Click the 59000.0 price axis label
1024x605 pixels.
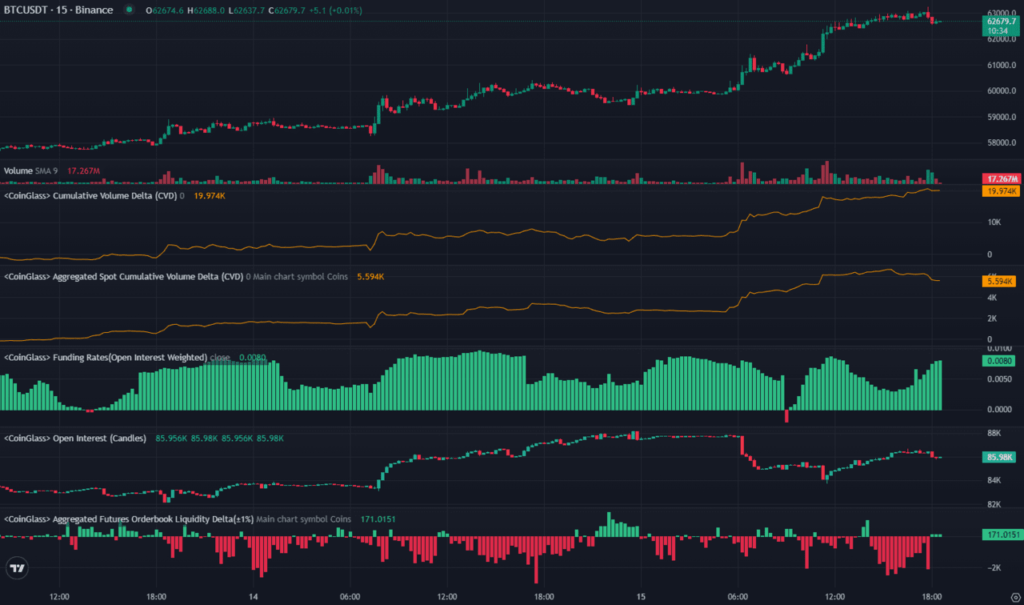pos(1001,117)
